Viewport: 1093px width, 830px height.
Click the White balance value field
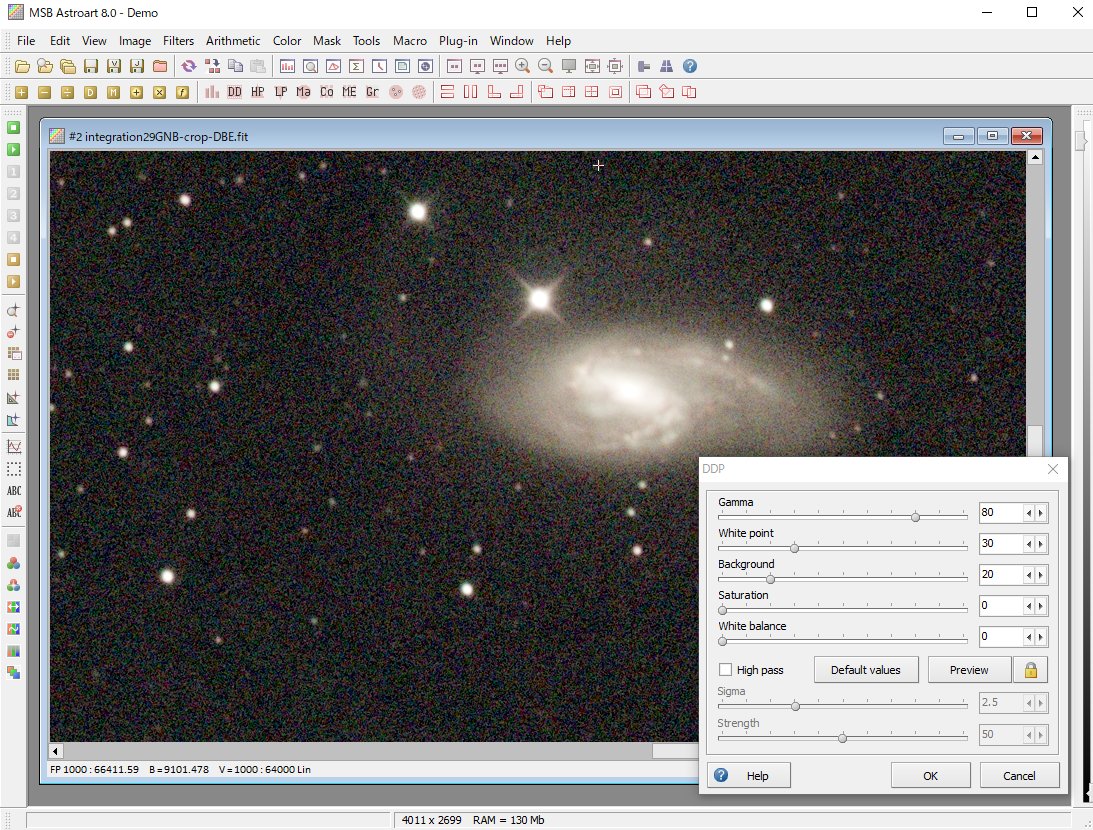[x=999, y=637]
